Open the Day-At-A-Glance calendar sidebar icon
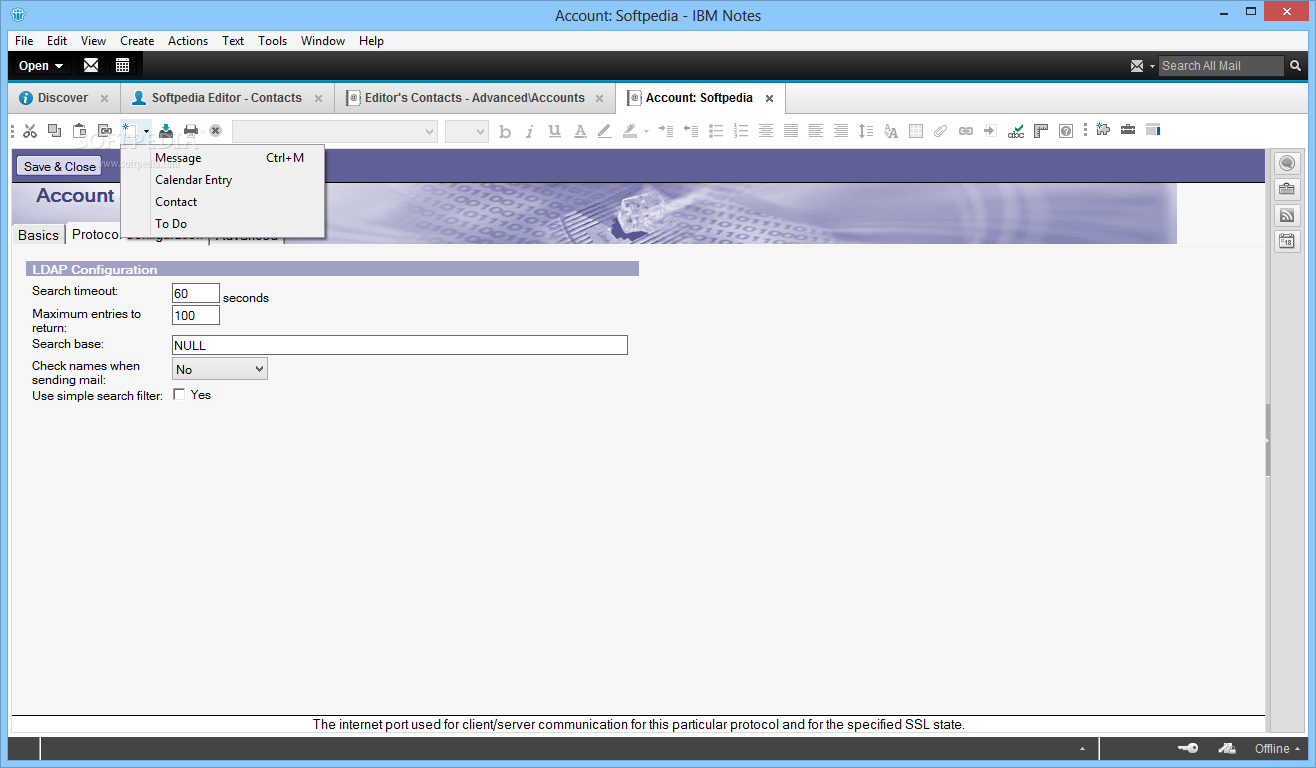The width and height of the screenshot is (1316, 768). [1287, 241]
